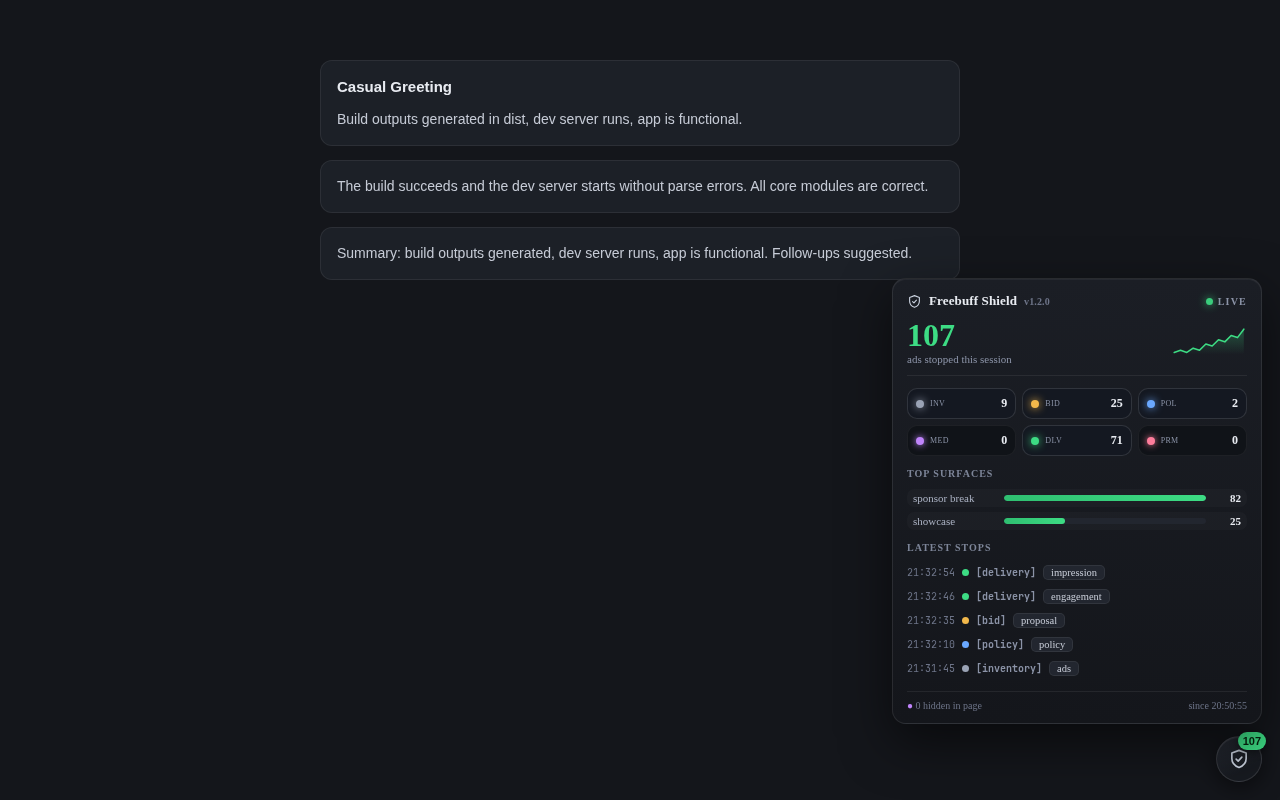
Task: Click the shield logo beside Freebuff Shield
Action: pos(914,301)
